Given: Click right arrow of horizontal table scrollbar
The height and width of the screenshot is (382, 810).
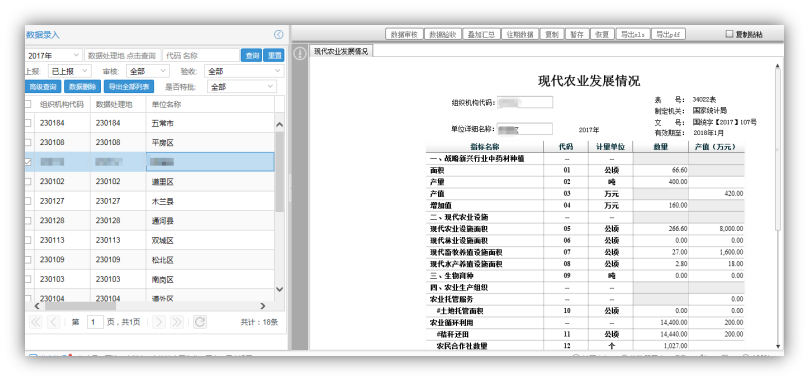Looking at the screenshot, I should 262,306.
